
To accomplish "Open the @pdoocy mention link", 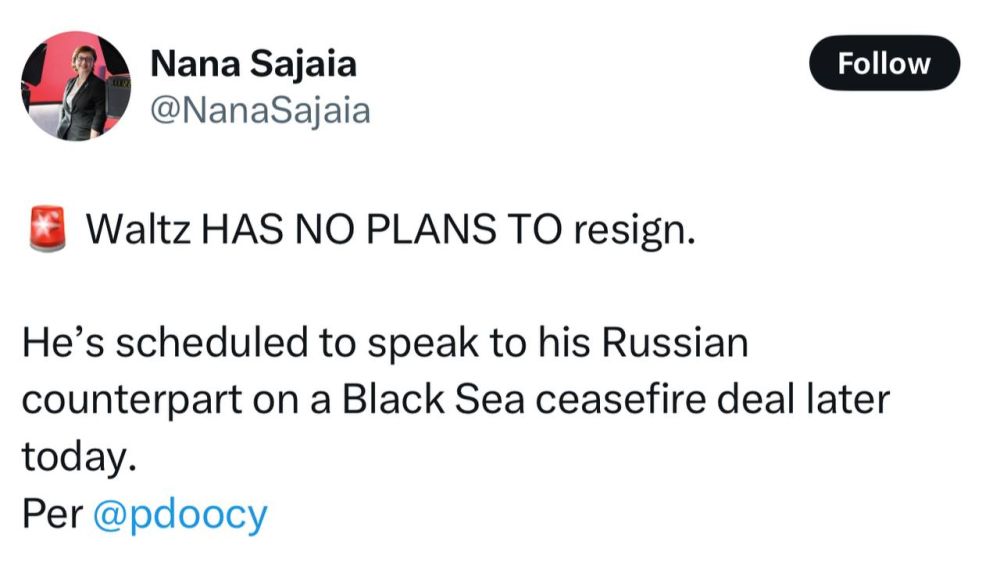I will click(180, 514).
